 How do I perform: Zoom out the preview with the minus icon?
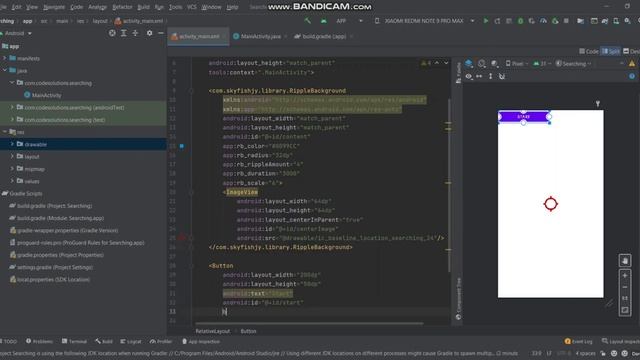tap(624, 287)
